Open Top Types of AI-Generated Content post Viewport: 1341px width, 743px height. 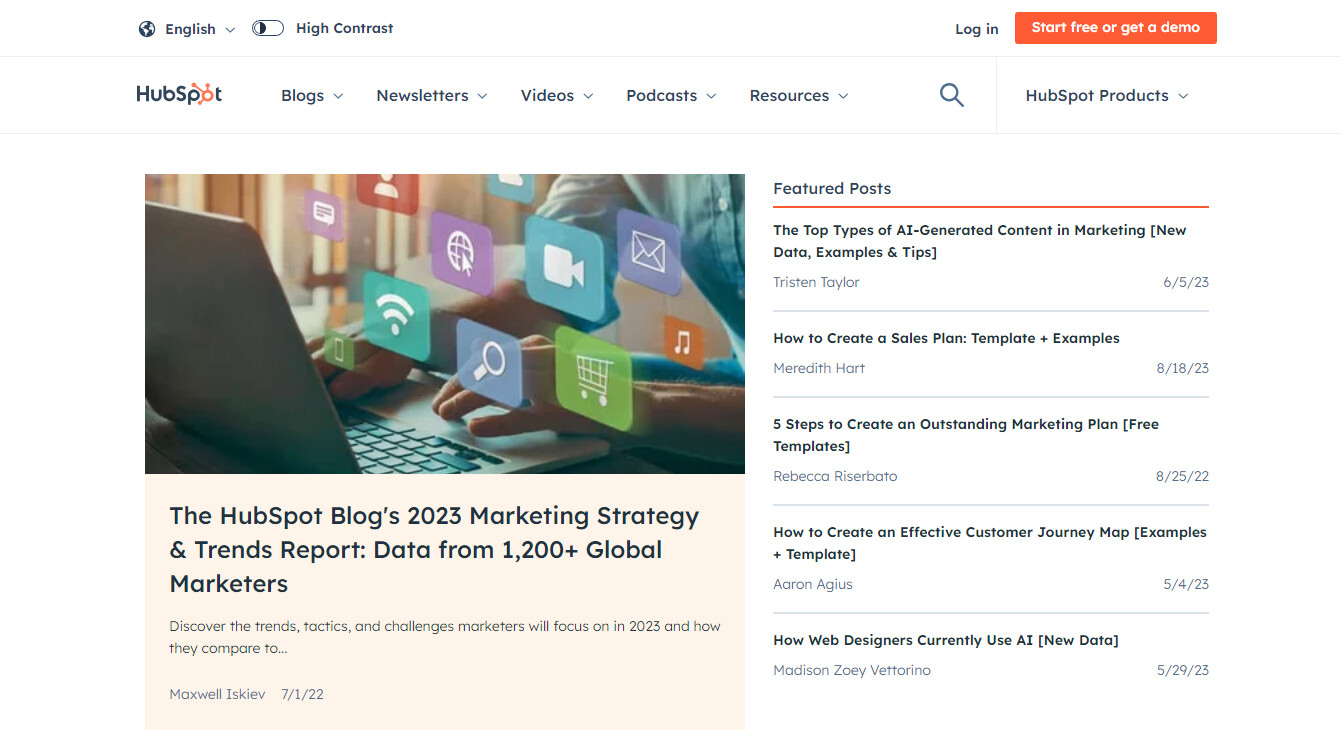[980, 241]
